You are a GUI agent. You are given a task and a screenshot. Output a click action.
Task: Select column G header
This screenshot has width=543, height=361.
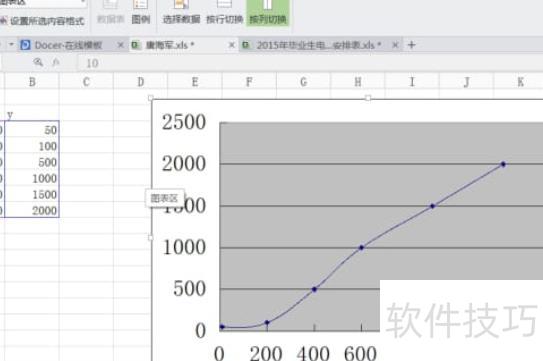point(304,82)
